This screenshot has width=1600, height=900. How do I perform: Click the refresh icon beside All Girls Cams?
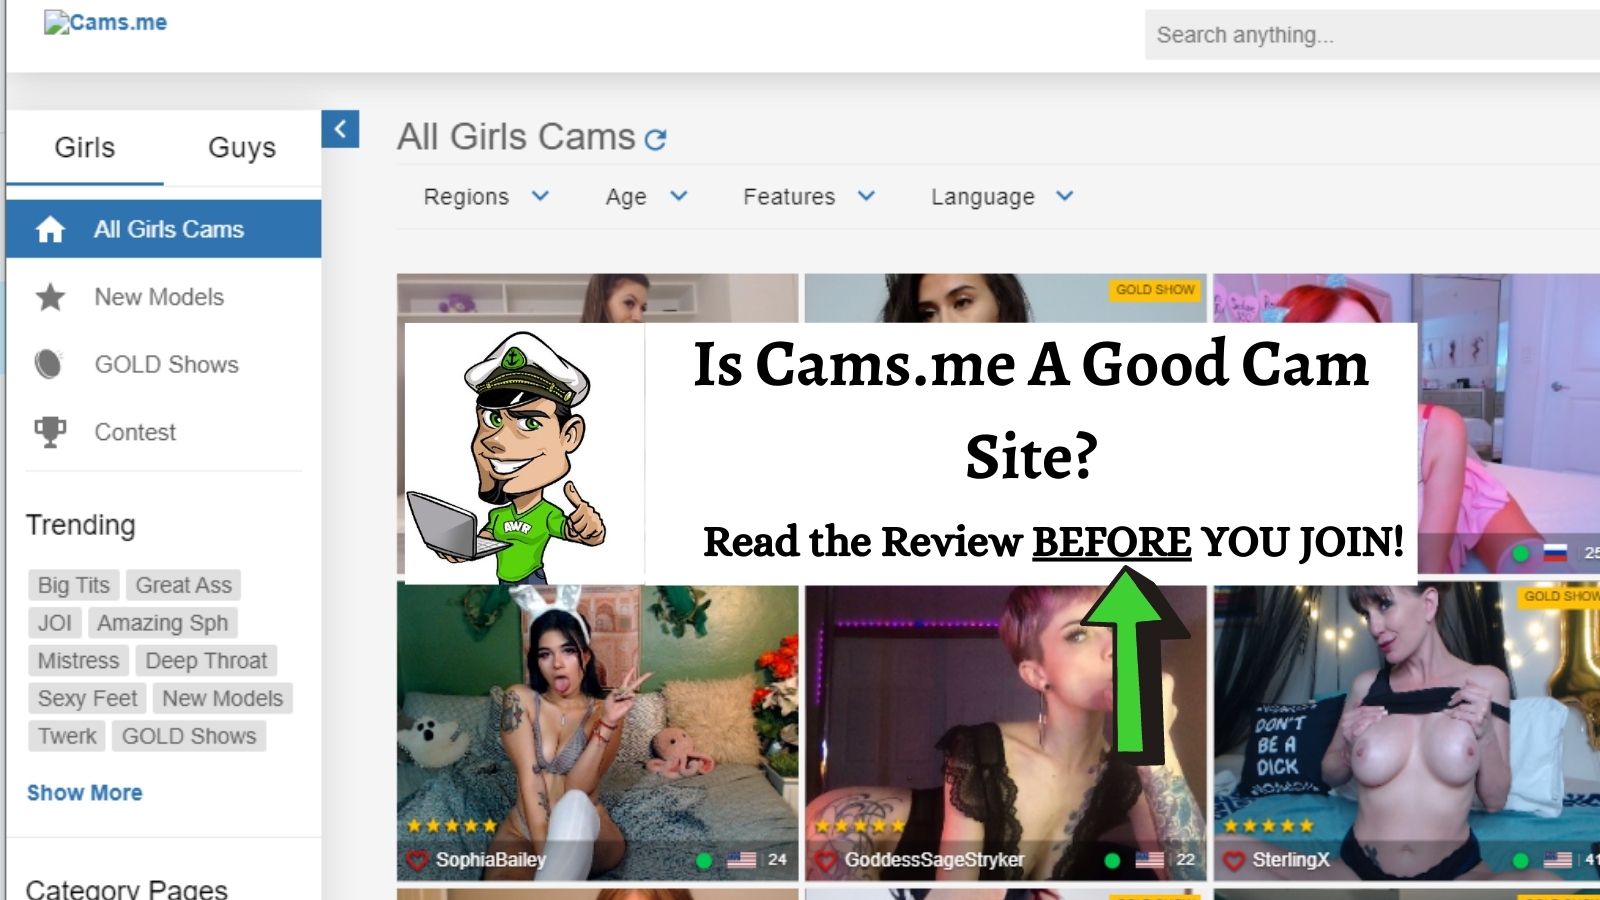[x=655, y=139]
